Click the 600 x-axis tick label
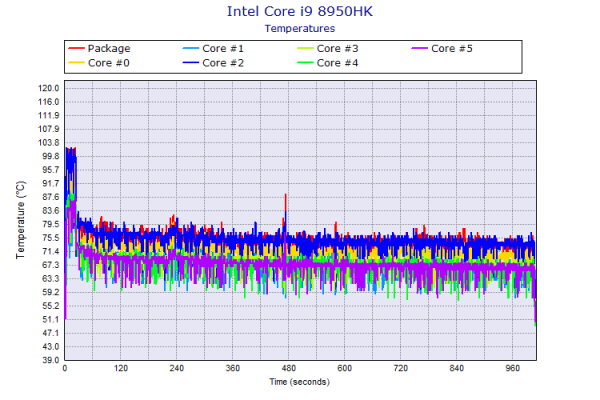The width and height of the screenshot is (600, 400). (x=344, y=368)
